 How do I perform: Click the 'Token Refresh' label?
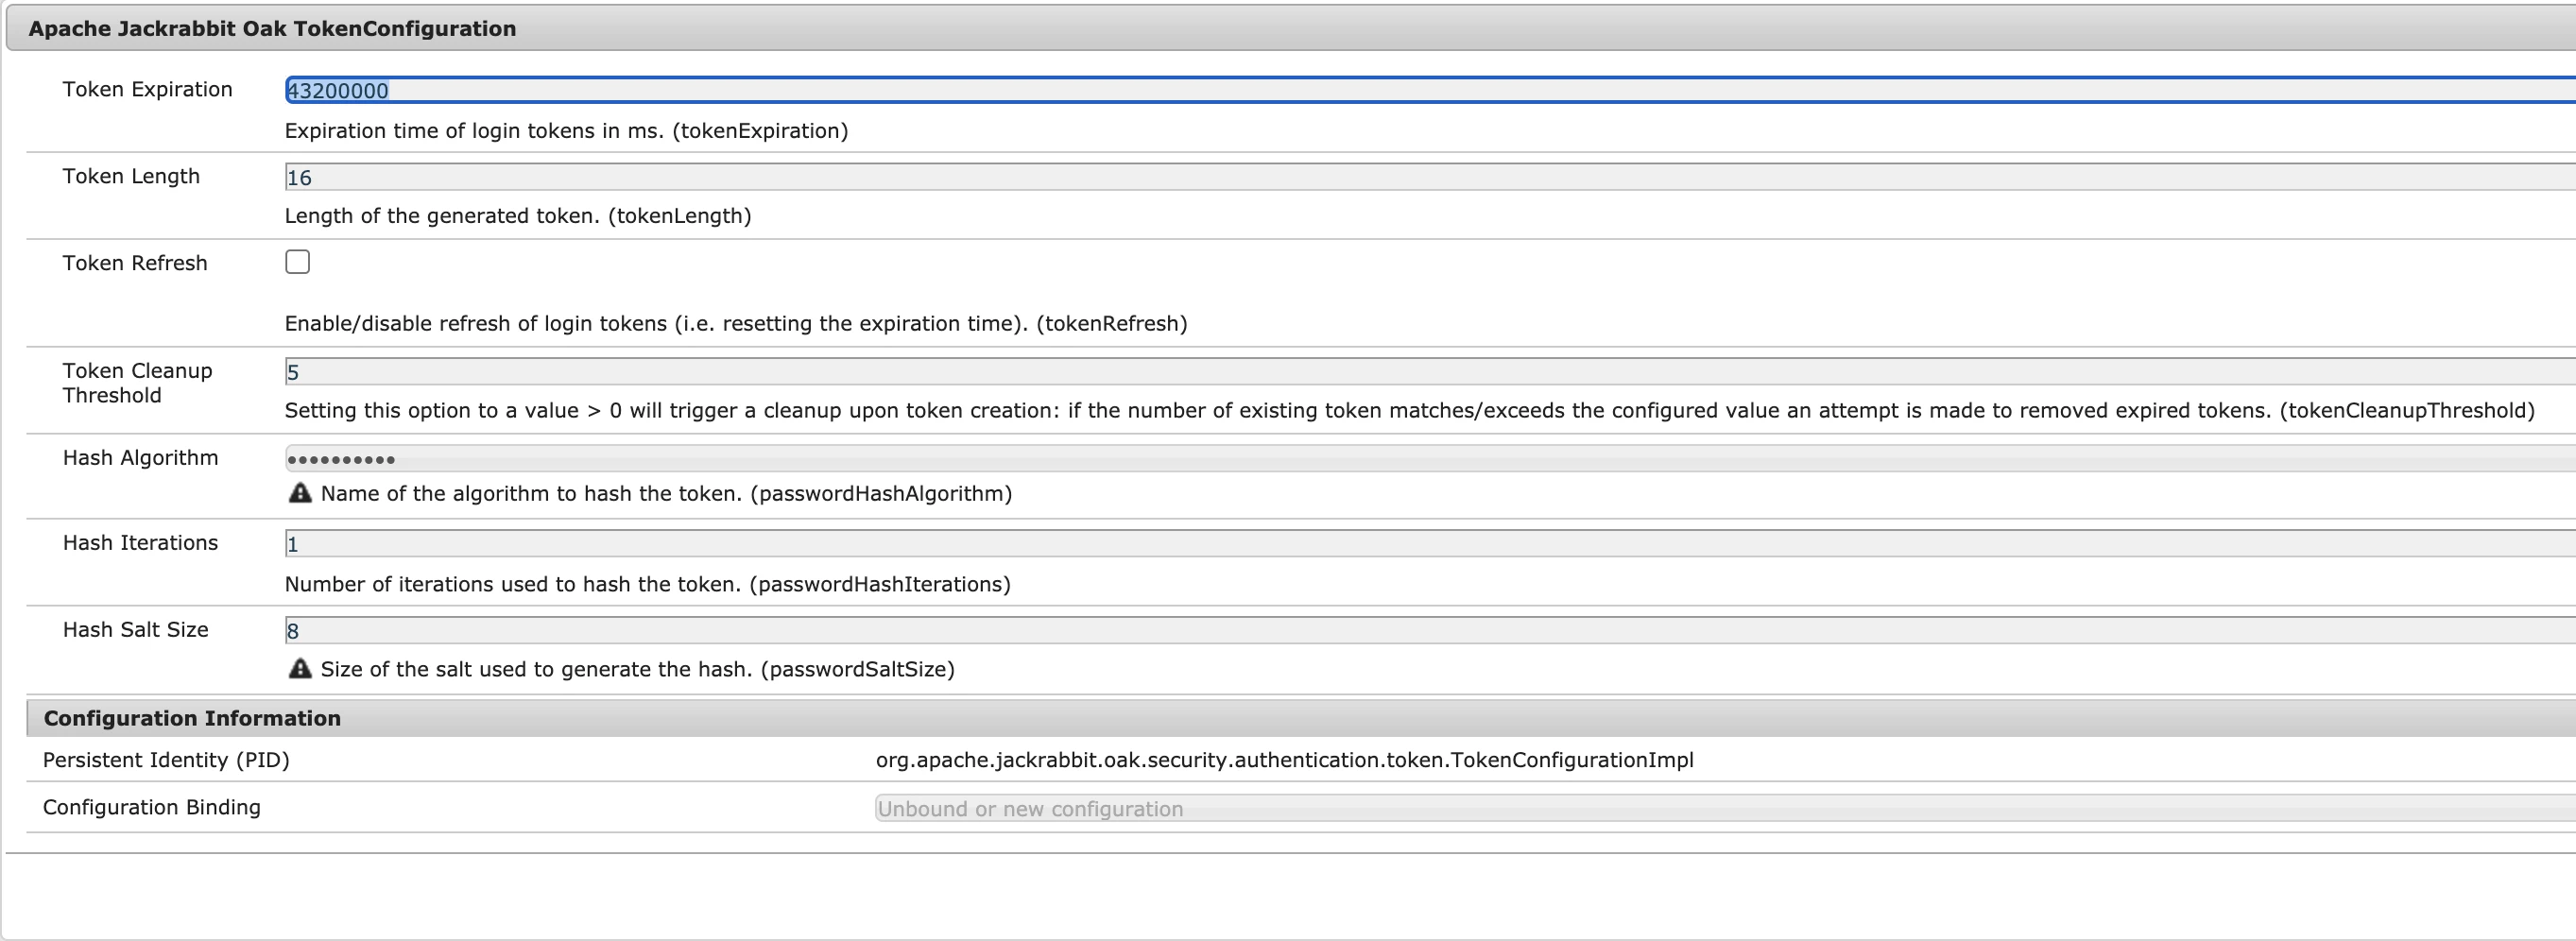135,263
